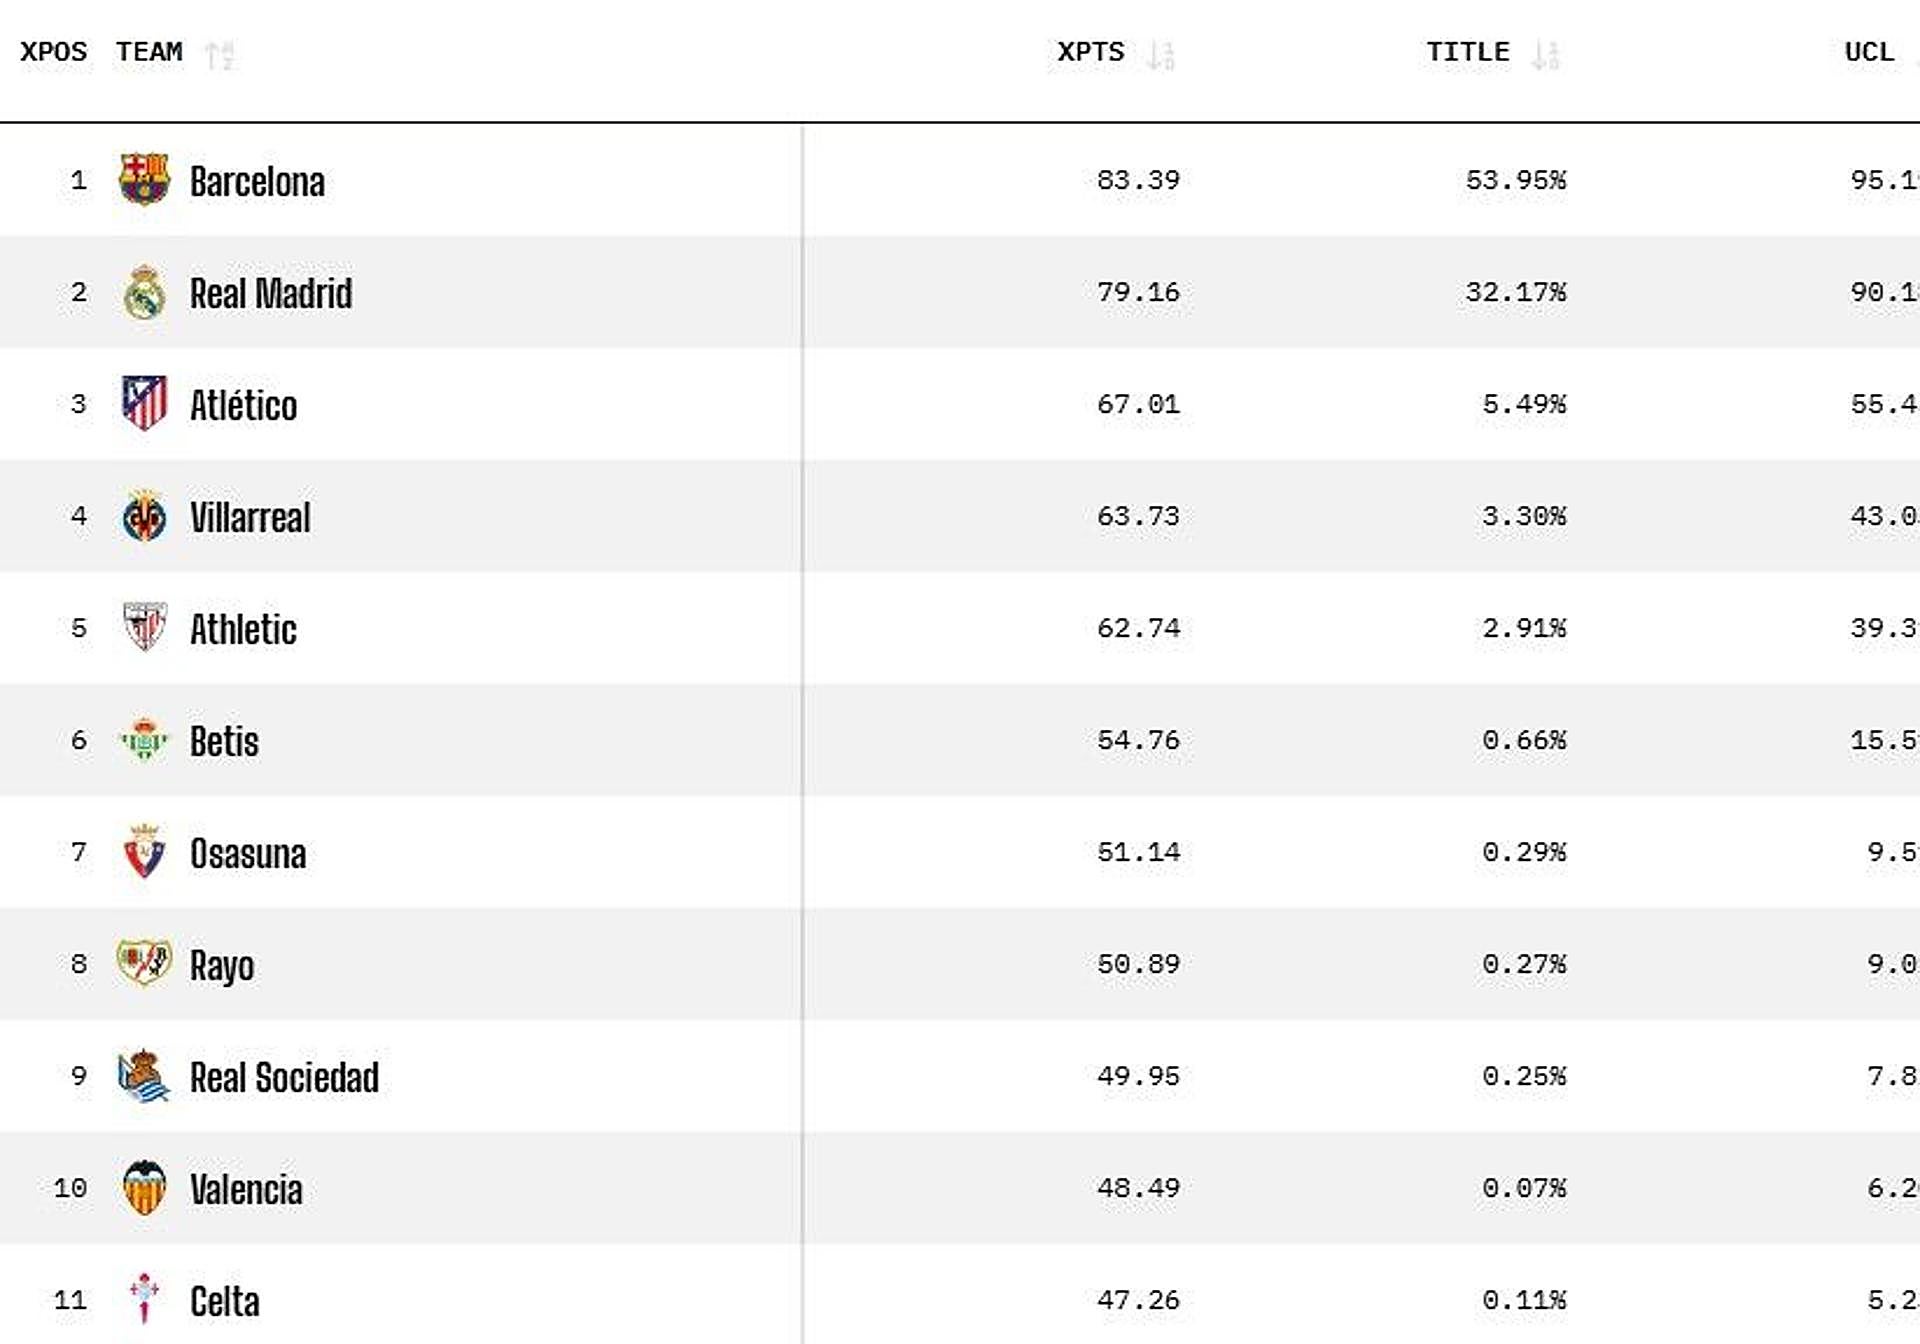Click Villarreal's 63.73 expected points cell

pos(1138,516)
